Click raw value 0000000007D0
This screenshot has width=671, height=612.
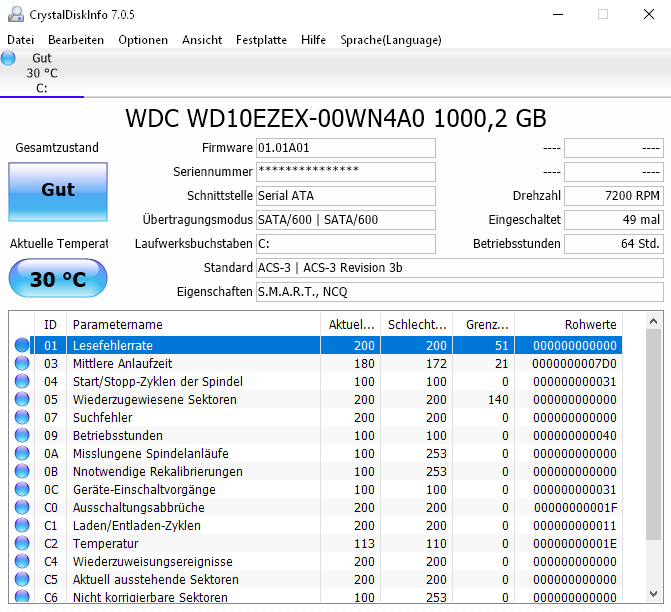(x=574, y=363)
